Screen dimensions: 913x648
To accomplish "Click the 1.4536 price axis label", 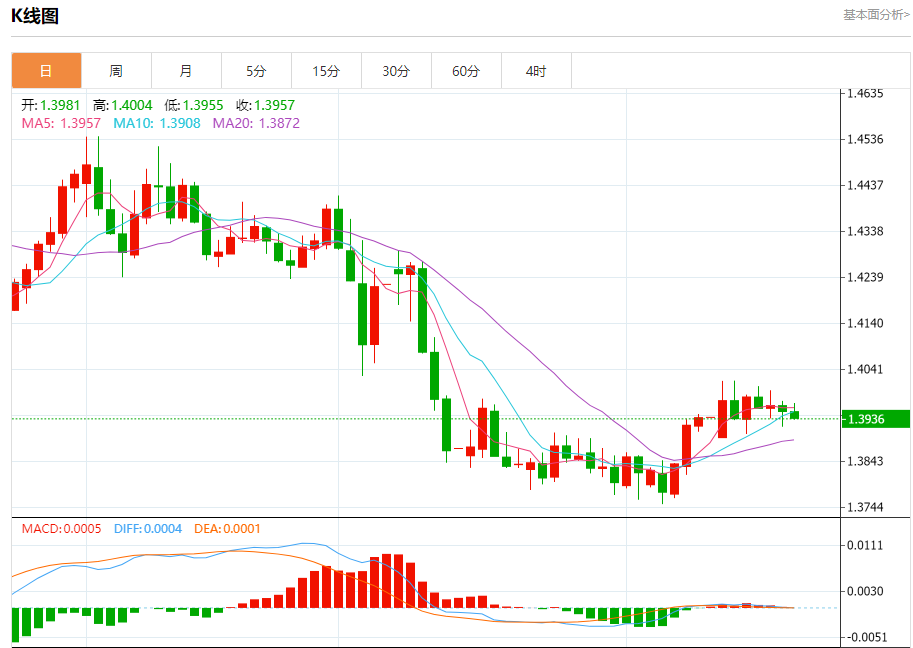I will [865, 139].
